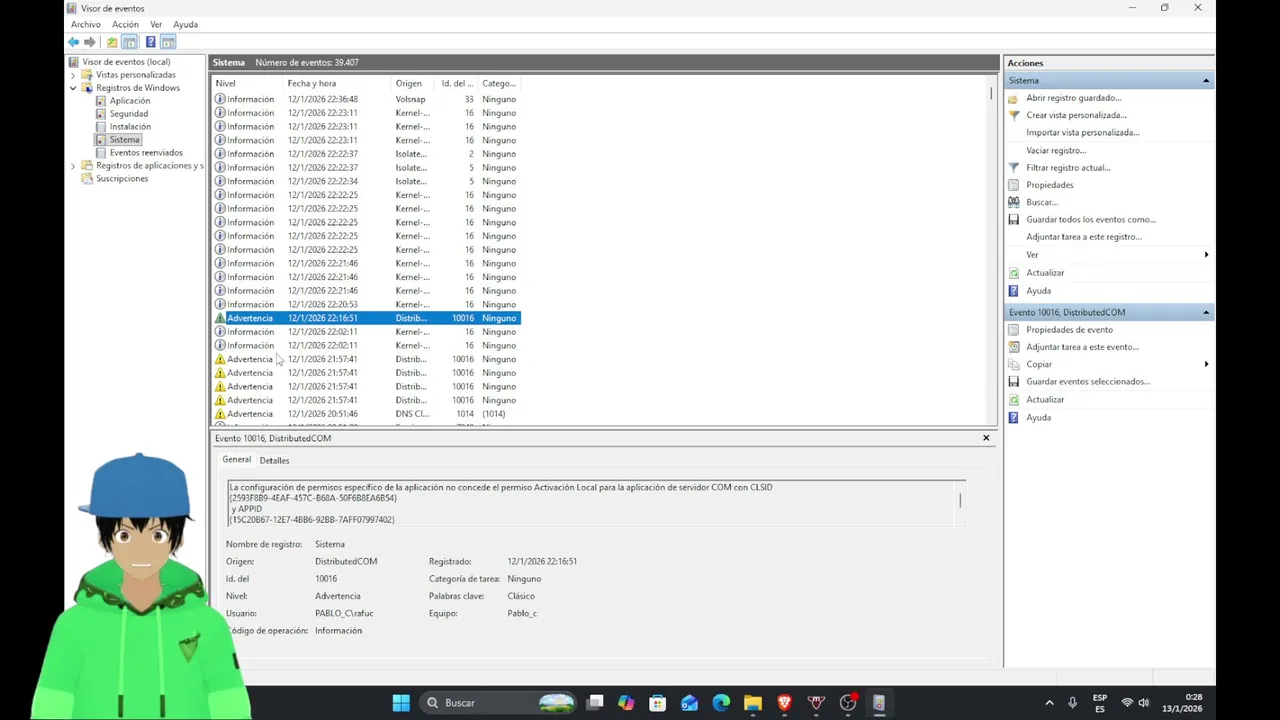The image size is (1280, 720).
Task: Expand the Copiar submenu arrow
Action: pos(1206,364)
